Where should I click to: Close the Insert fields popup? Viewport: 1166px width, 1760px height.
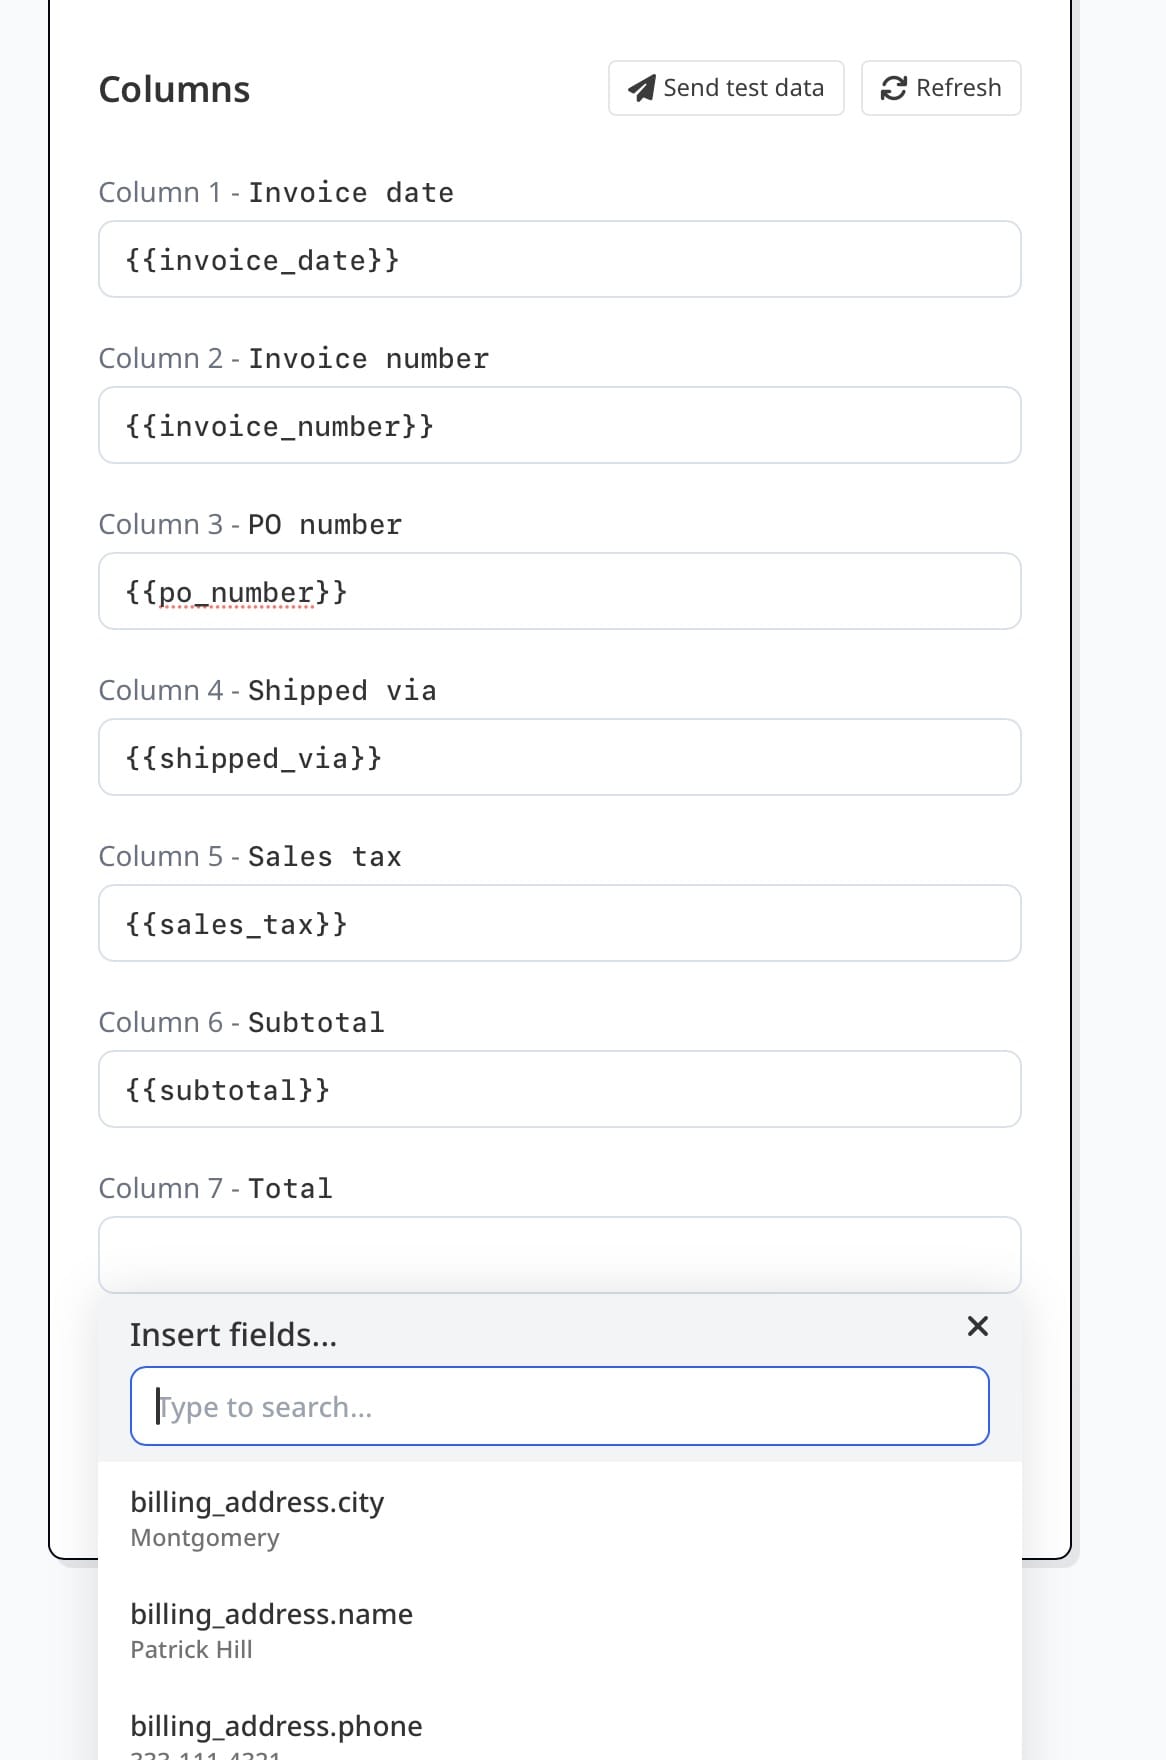[977, 1326]
